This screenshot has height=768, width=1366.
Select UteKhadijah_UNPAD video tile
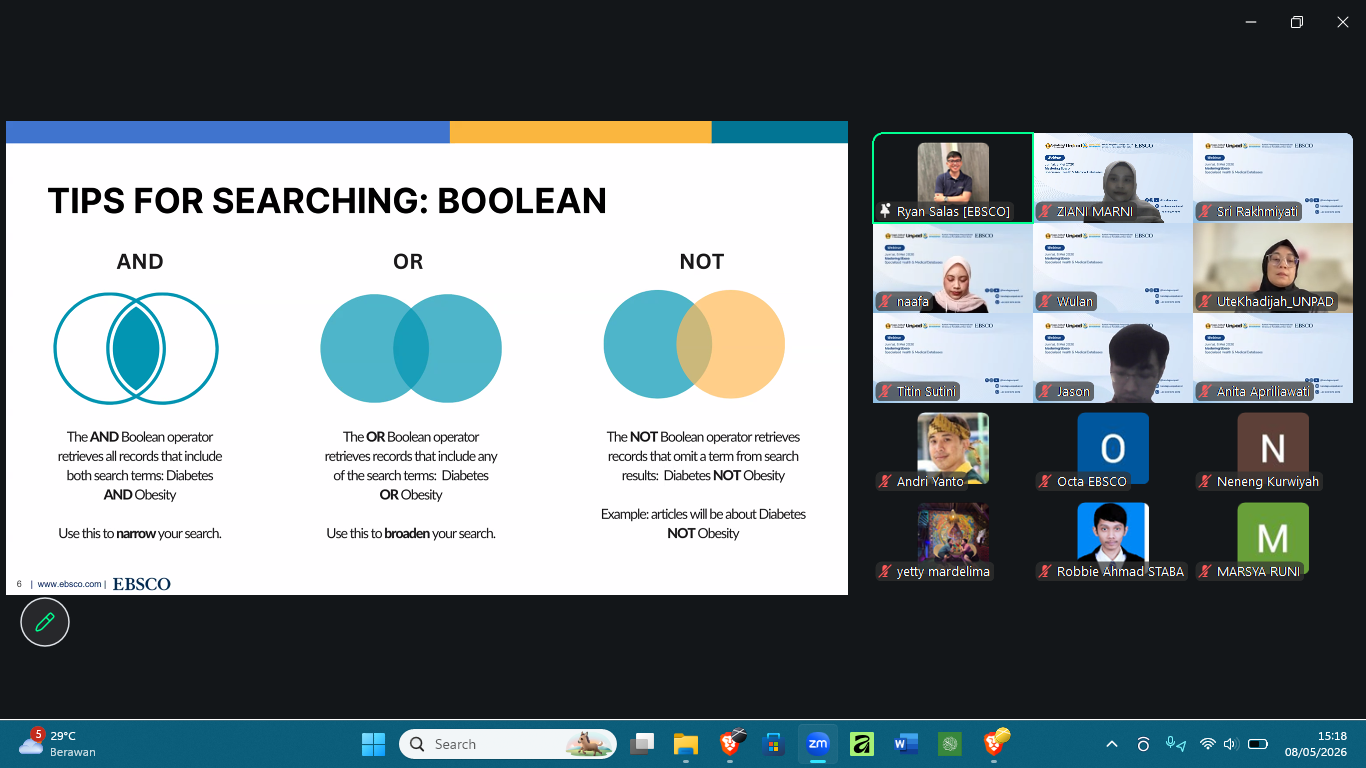[x=1273, y=268]
